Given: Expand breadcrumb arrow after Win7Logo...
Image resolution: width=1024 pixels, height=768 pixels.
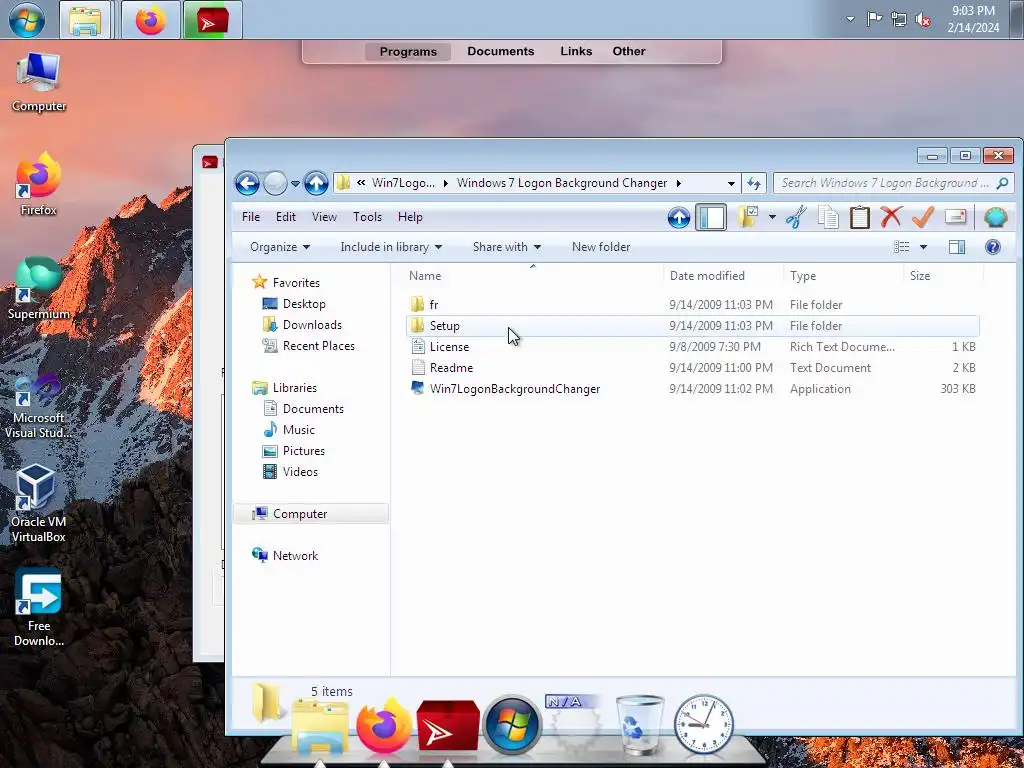Looking at the screenshot, I should (x=445, y=184).
